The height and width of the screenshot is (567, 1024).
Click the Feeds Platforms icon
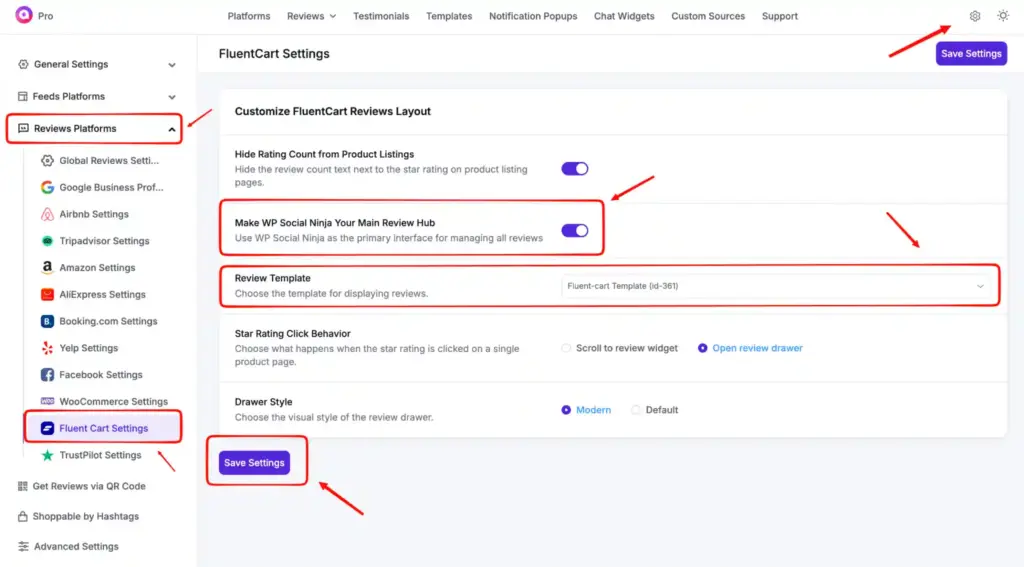click(23, 96)
